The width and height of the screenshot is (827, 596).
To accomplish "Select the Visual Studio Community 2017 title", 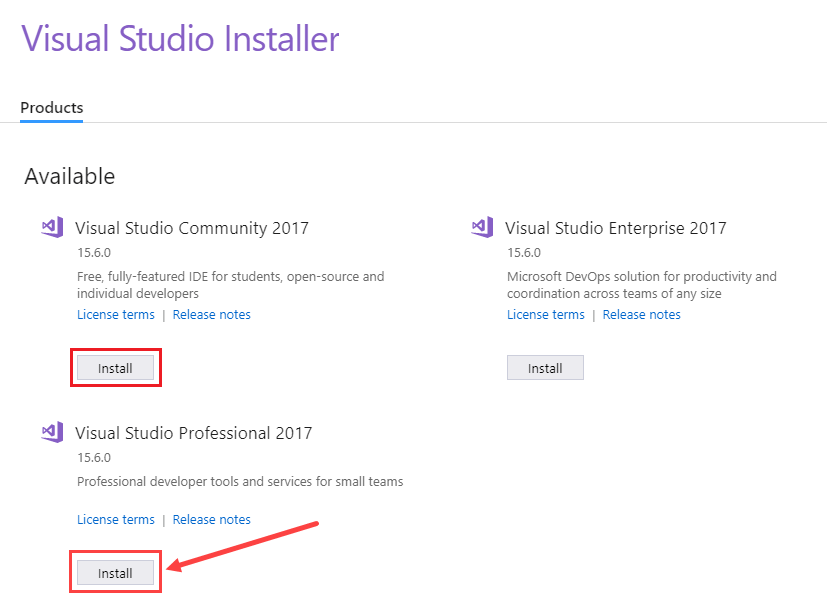I will [x=192, y=228].
